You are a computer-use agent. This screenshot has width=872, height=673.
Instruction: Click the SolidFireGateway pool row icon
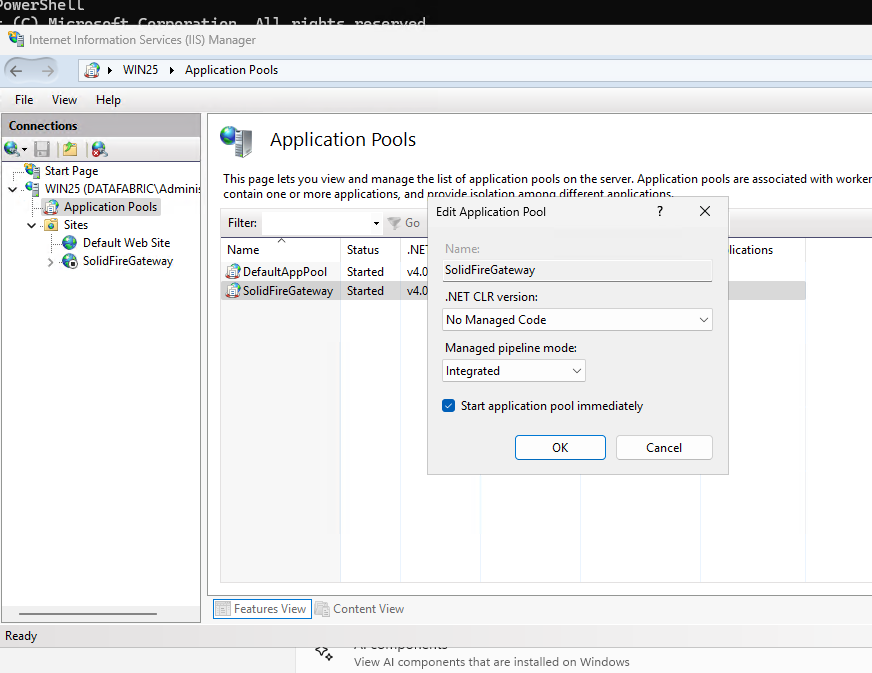tap(233, 290)
